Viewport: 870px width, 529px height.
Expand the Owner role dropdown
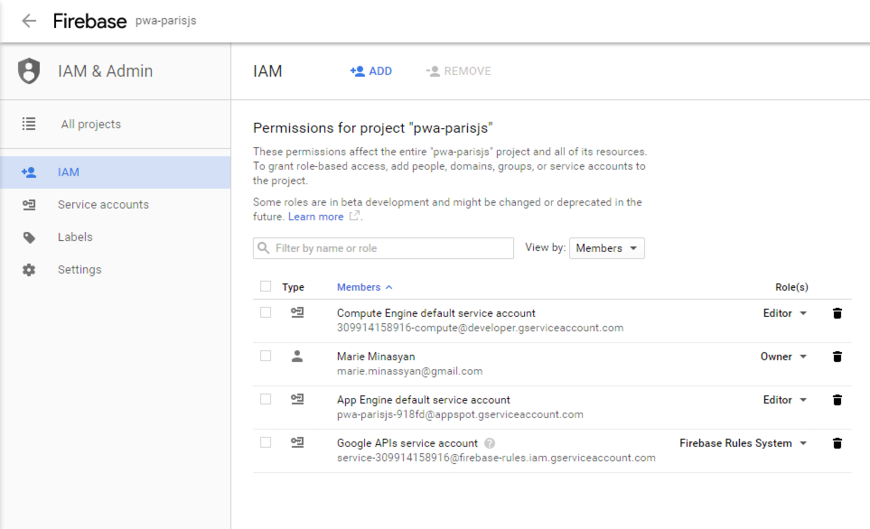[x=783, y=357]
